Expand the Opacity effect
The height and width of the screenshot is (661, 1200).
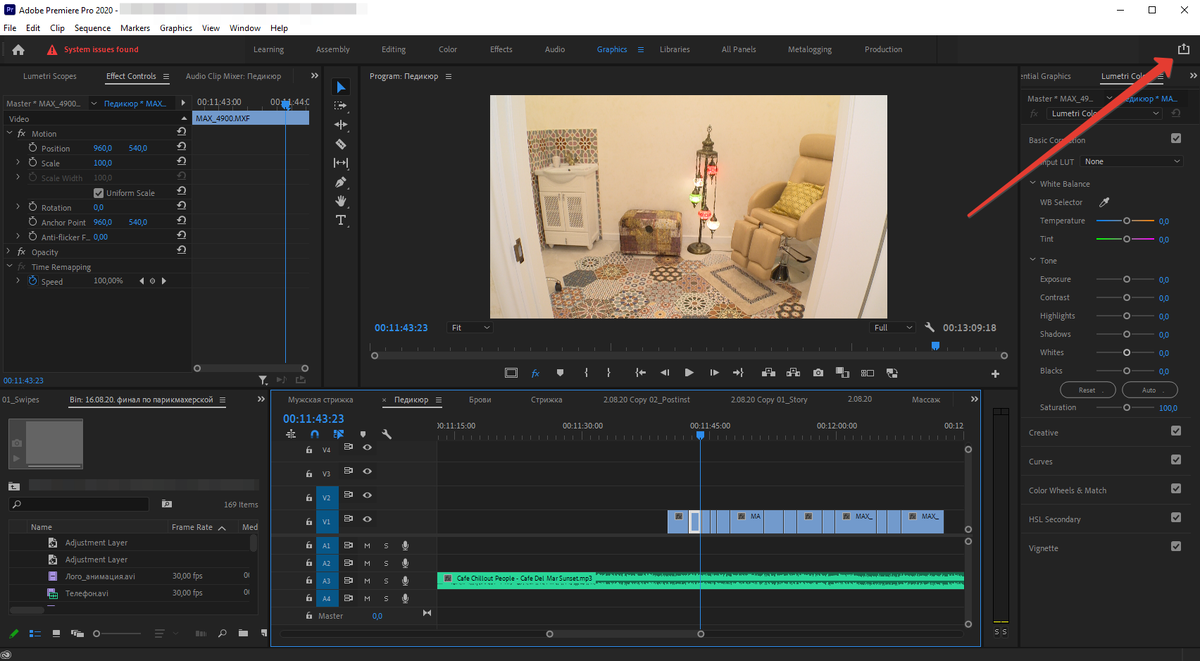[x=9, y=252]
